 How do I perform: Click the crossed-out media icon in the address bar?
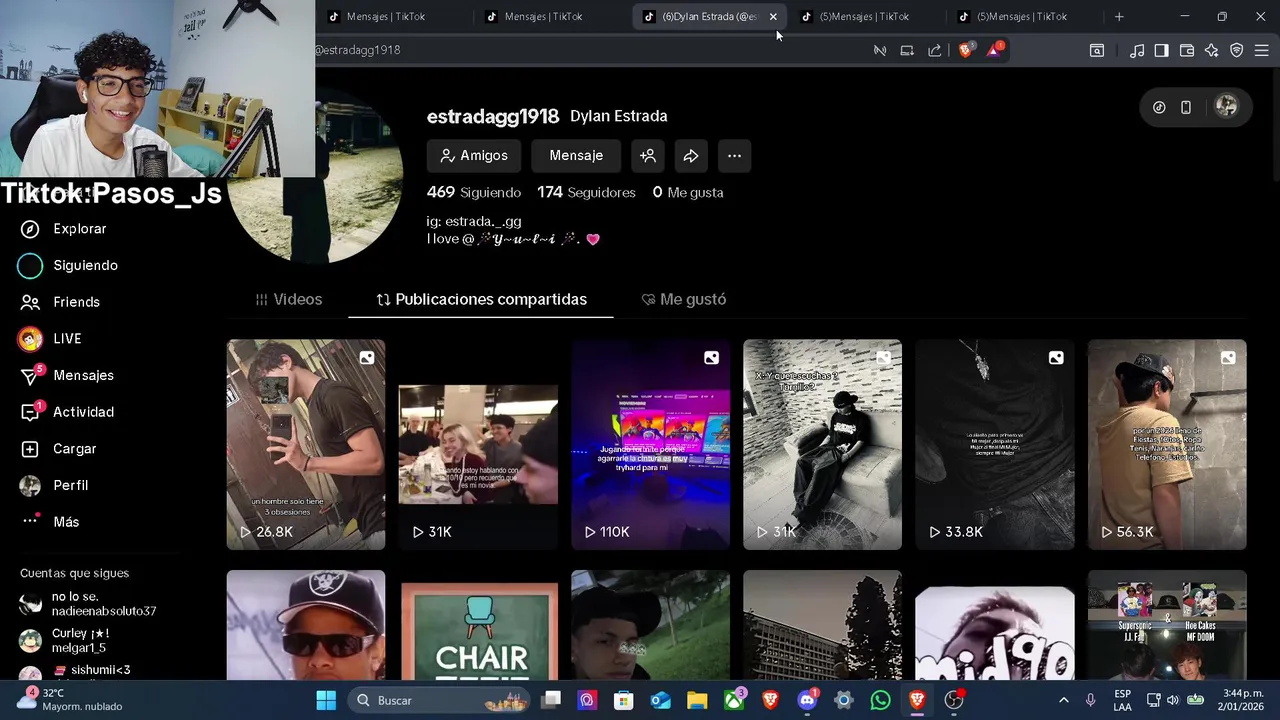click(880, 50)
